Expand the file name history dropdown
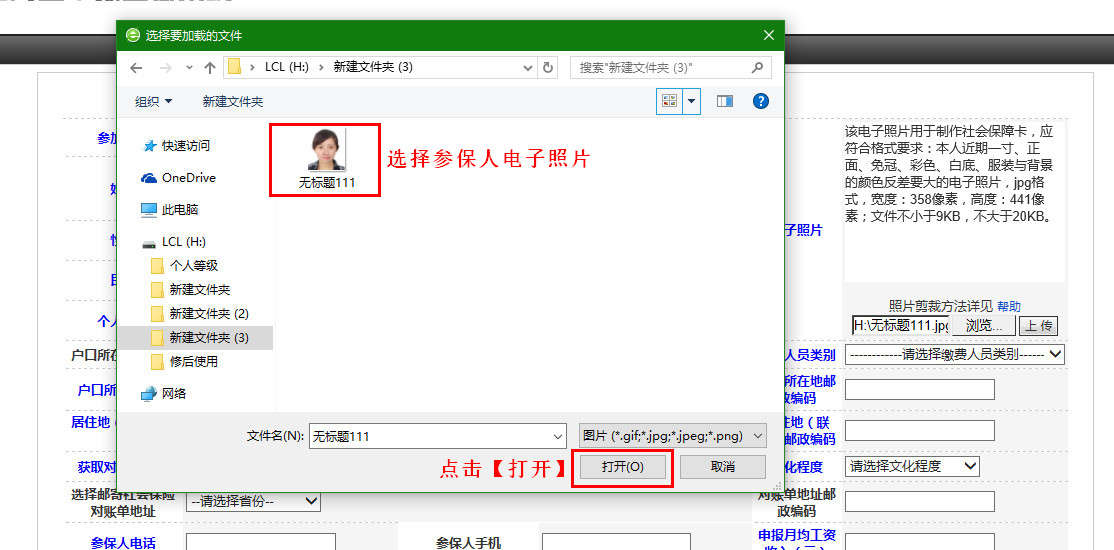1114x550 pixels. tap(558, 436)
